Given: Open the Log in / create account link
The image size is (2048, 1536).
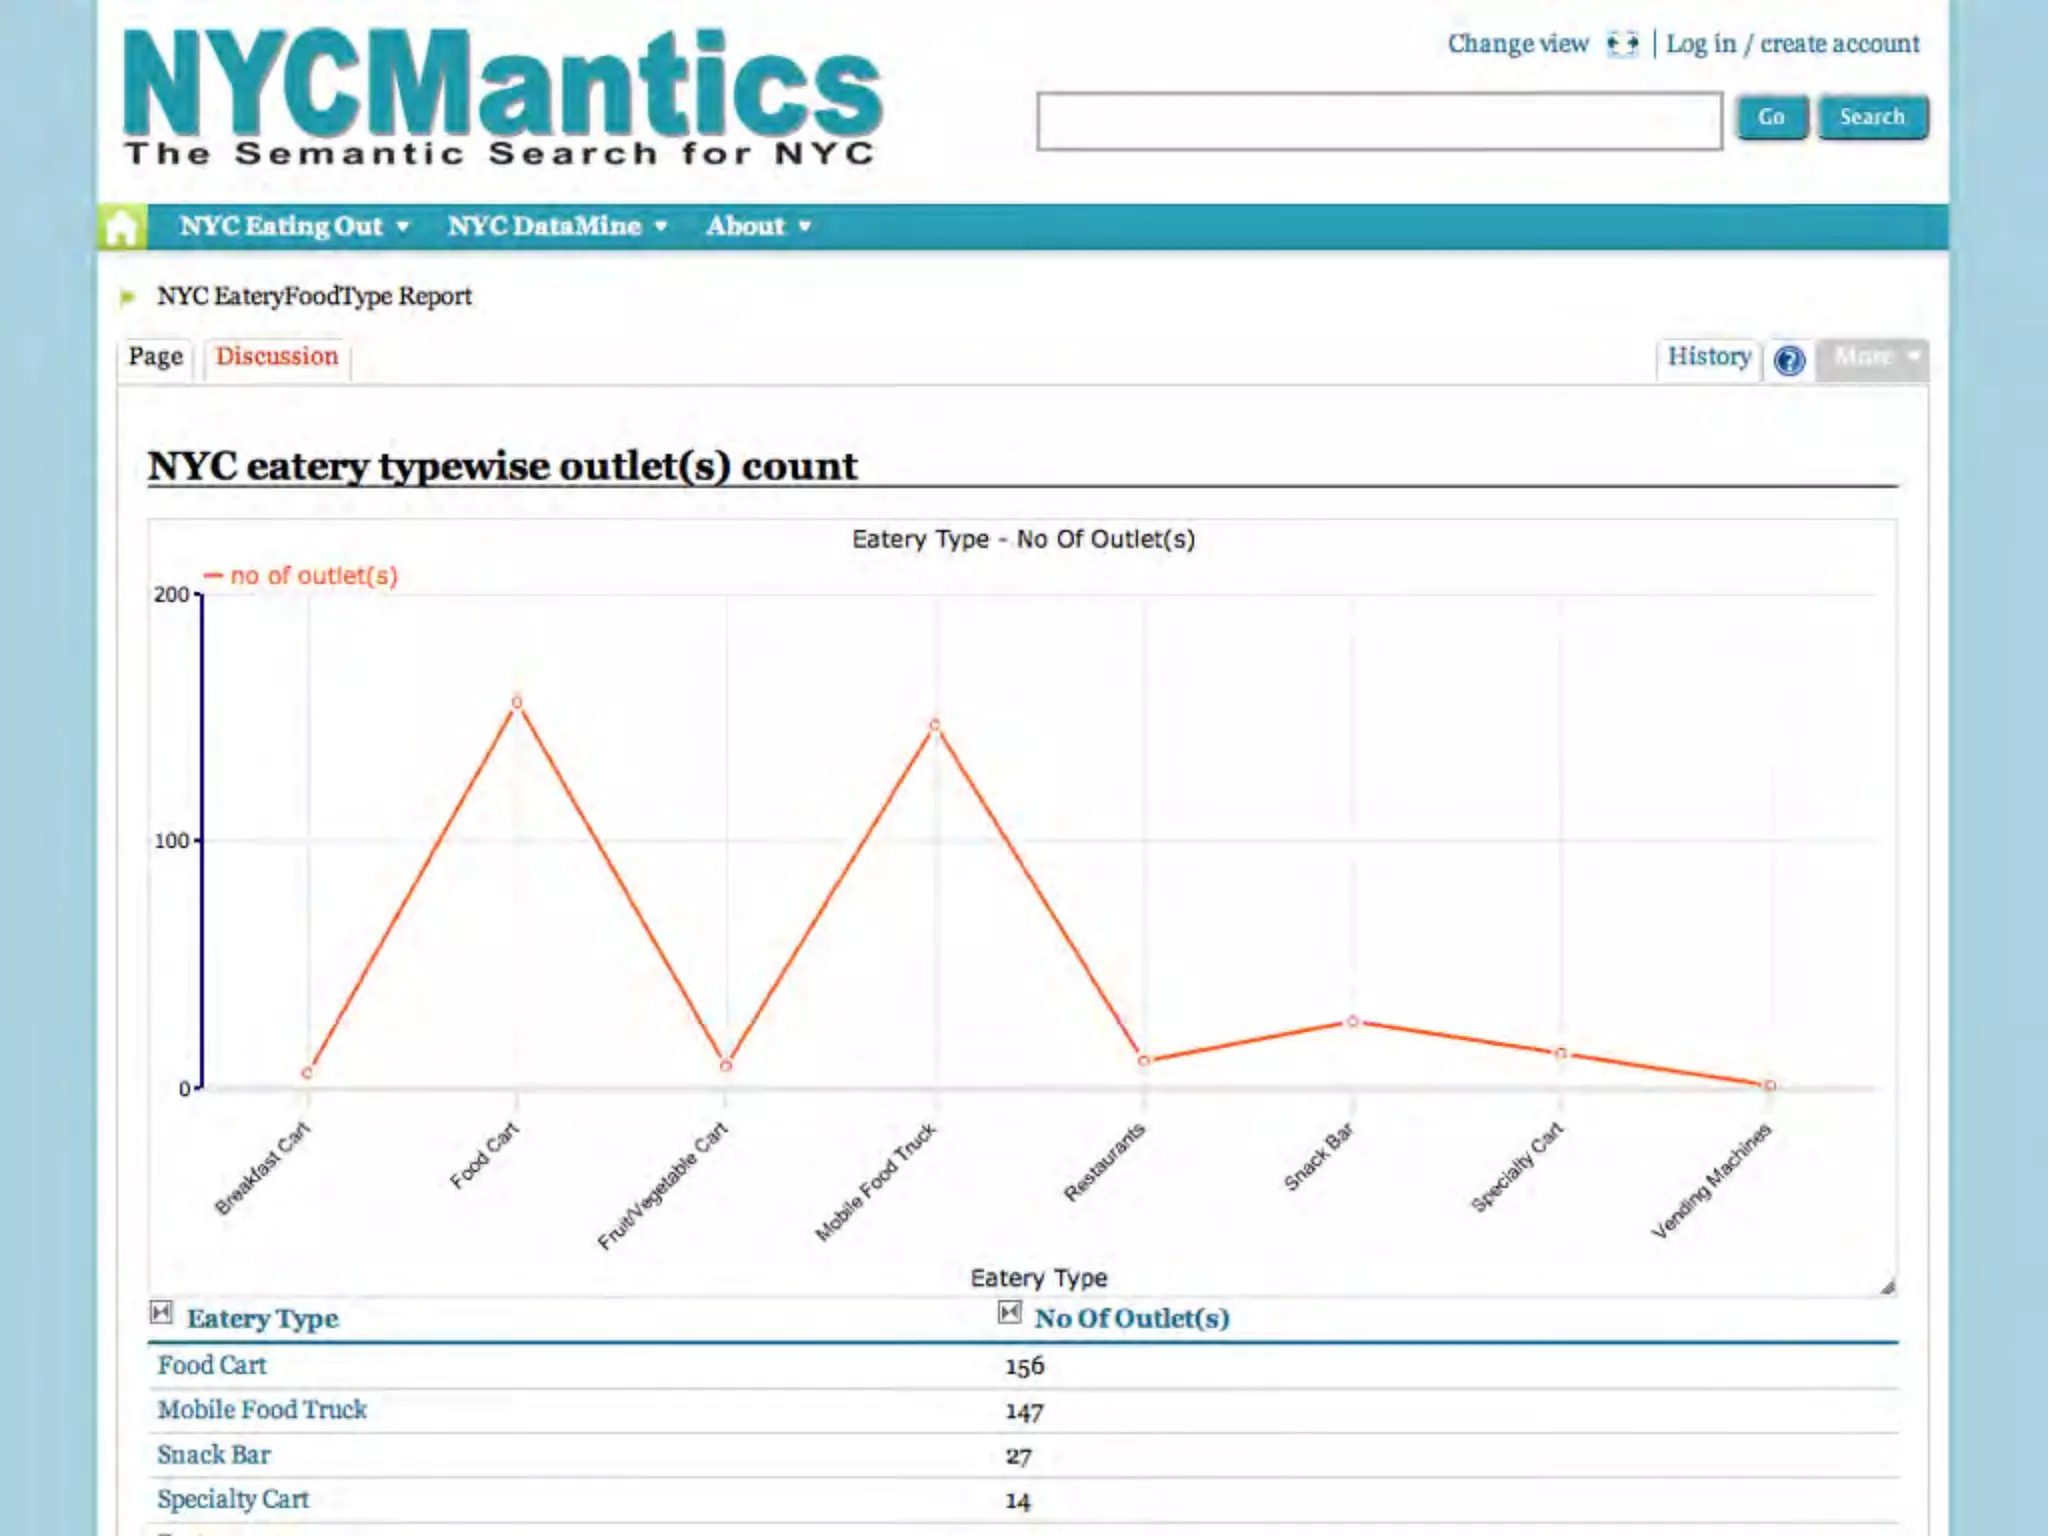Looking at the screenshot, I should pyautogui.click(x=1792, y=44).
